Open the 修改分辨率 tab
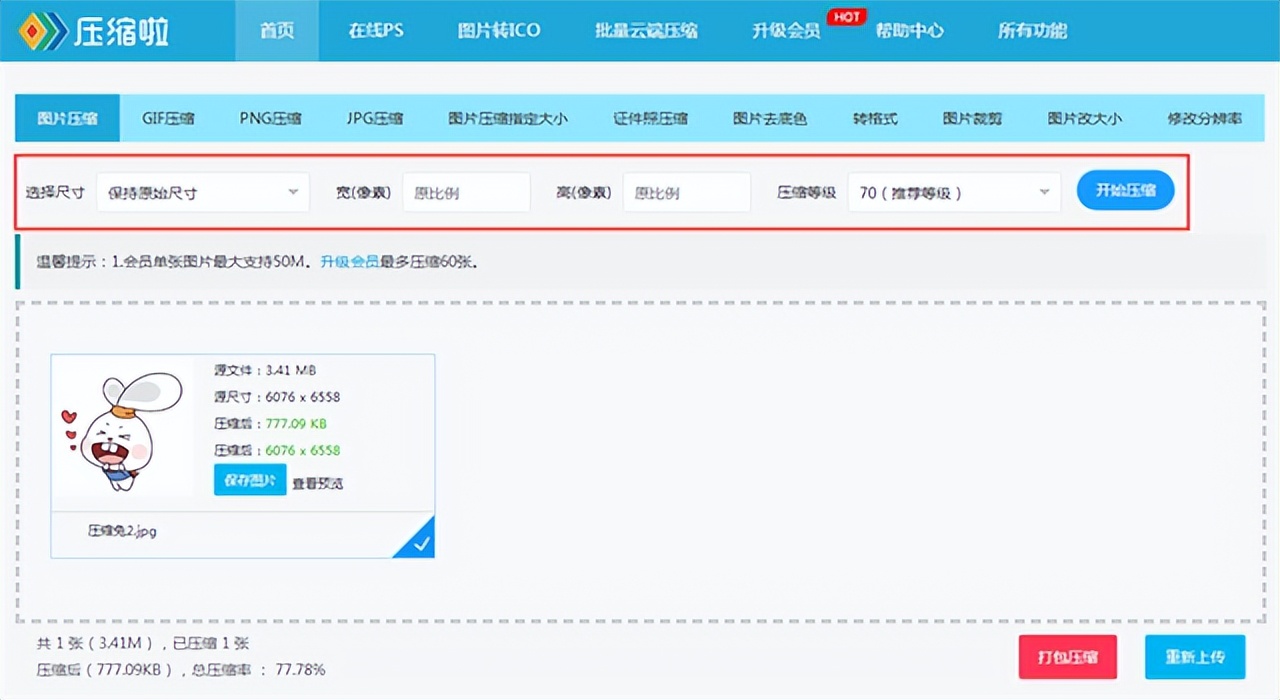 1205,117
